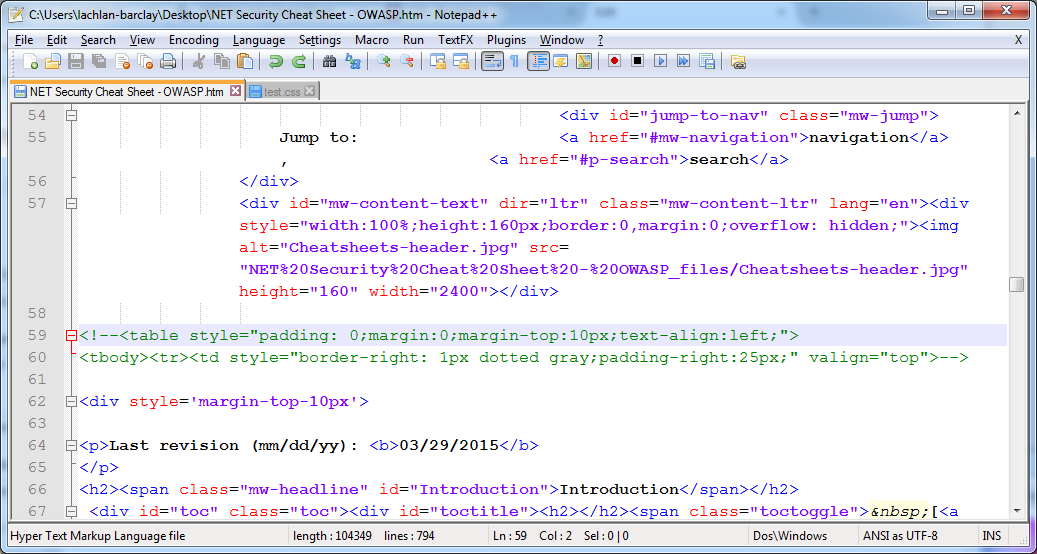Close the NET Security Cheat Sheet tab X
Viewport: 1037px width, 554px height.
pos(234,91)
